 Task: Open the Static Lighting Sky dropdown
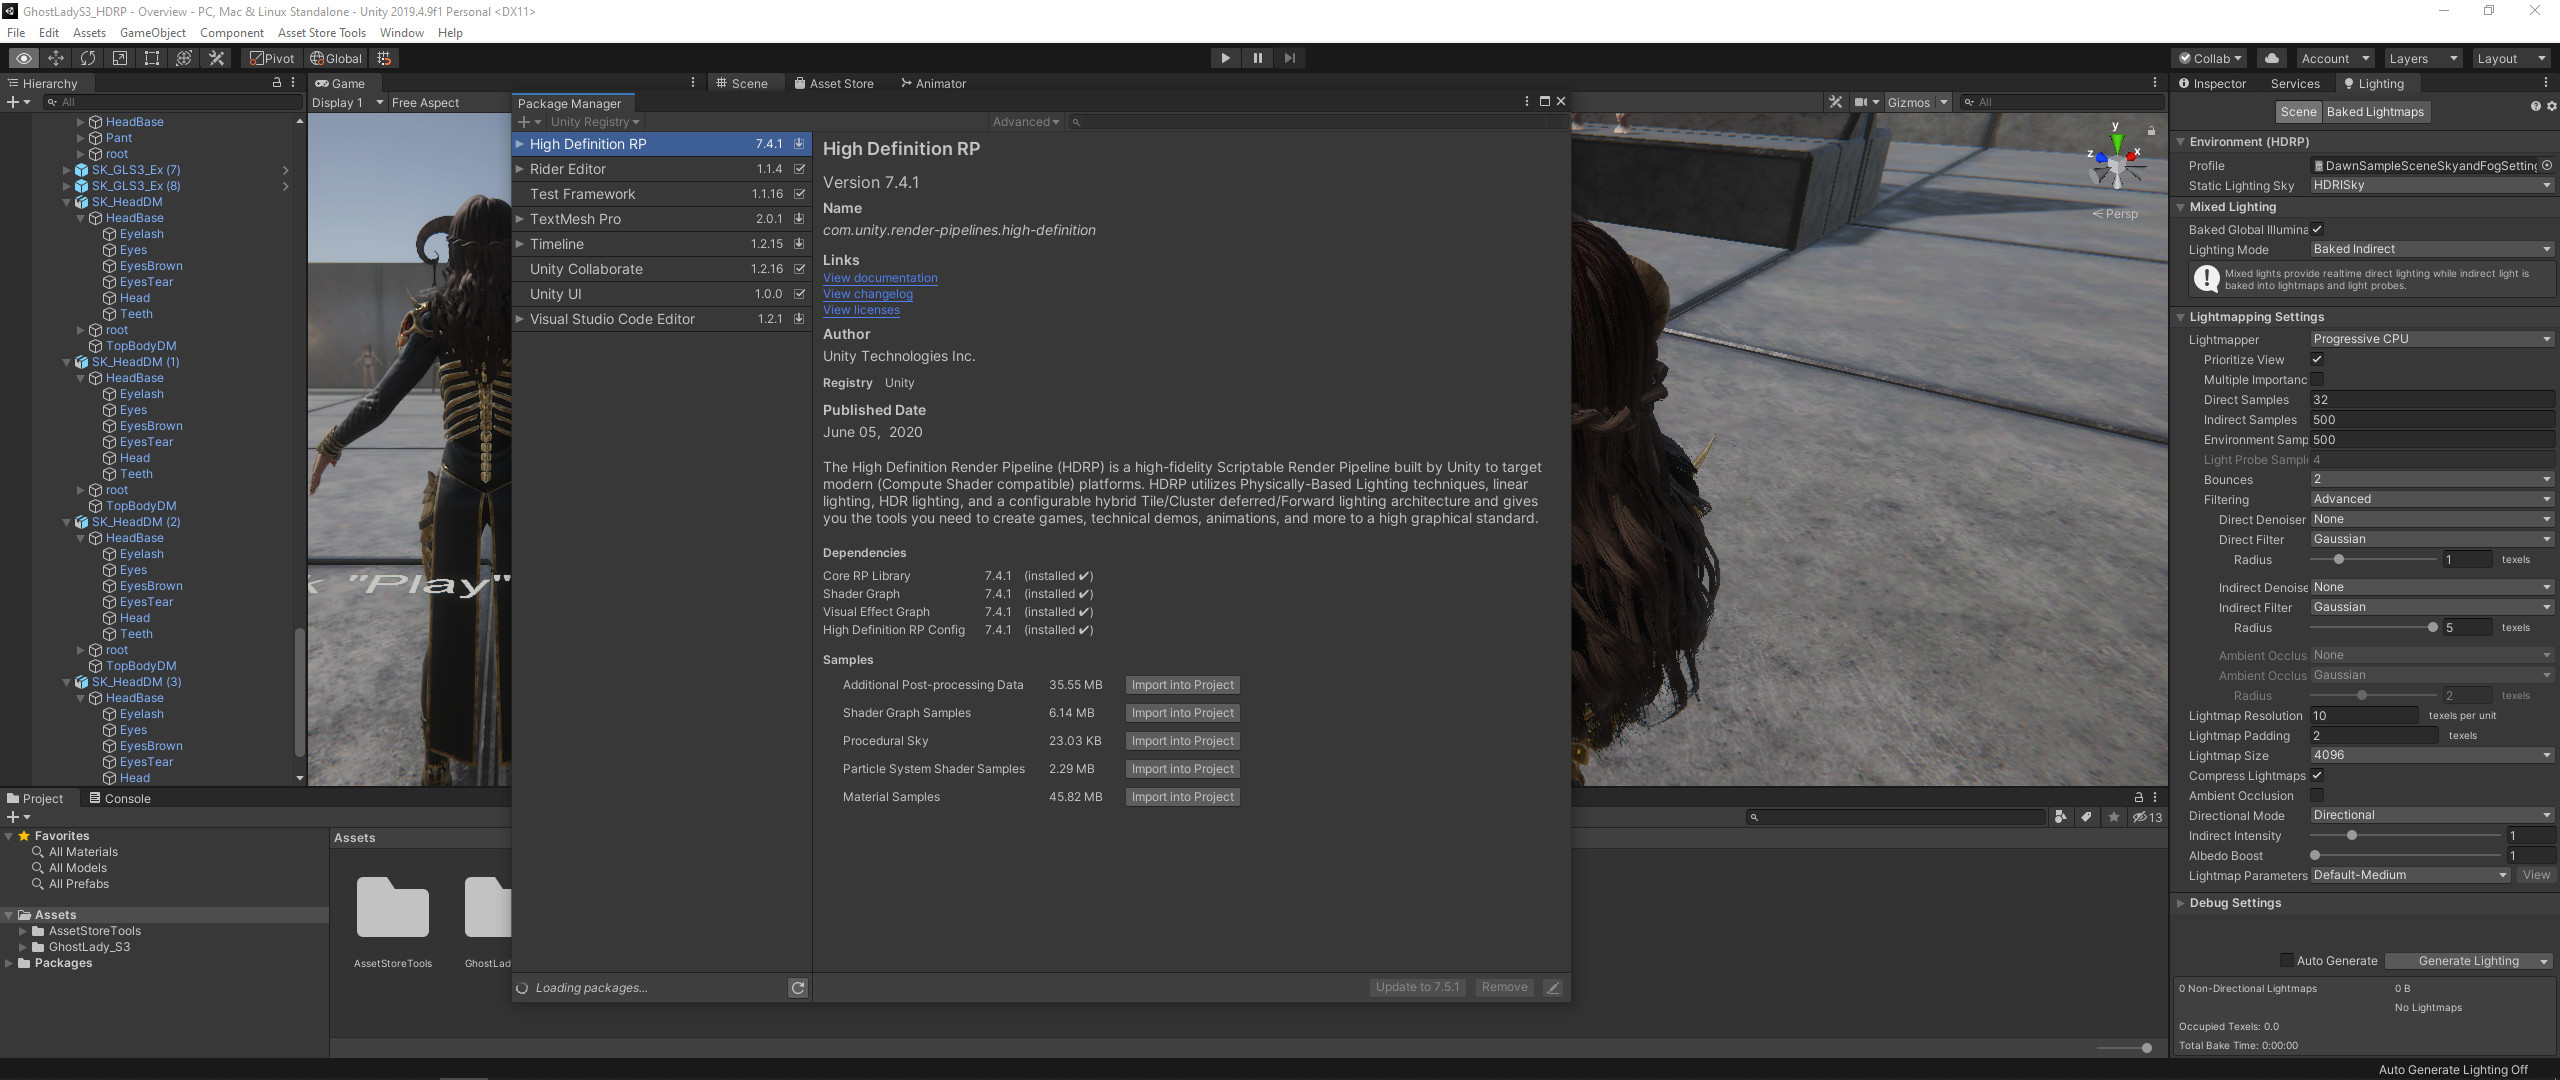[2431, 185]
